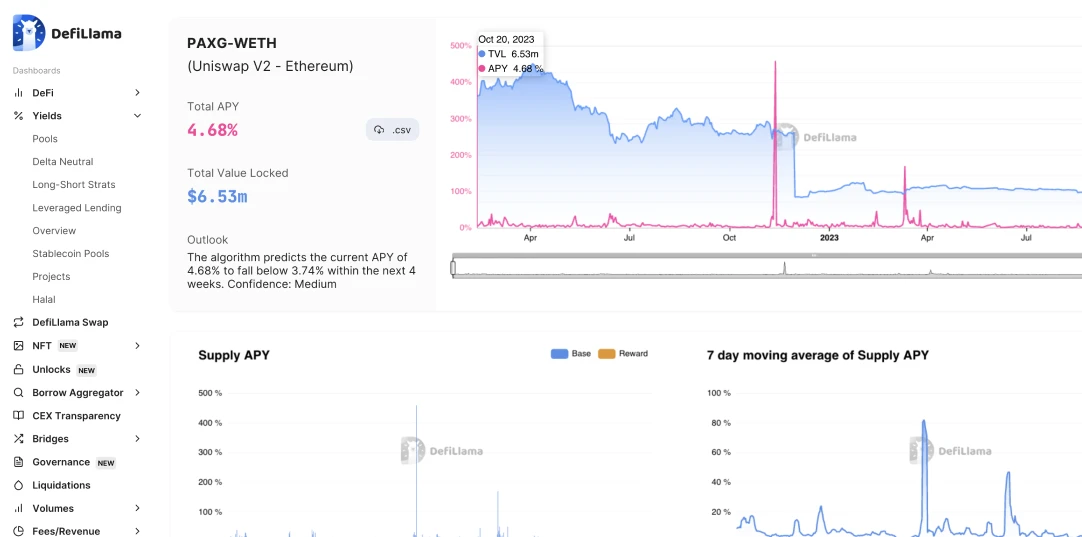Click the DefiLlama Swap arrows icon
The height and width of the screenshot is (537, 1082).
[x=18, y=323]
